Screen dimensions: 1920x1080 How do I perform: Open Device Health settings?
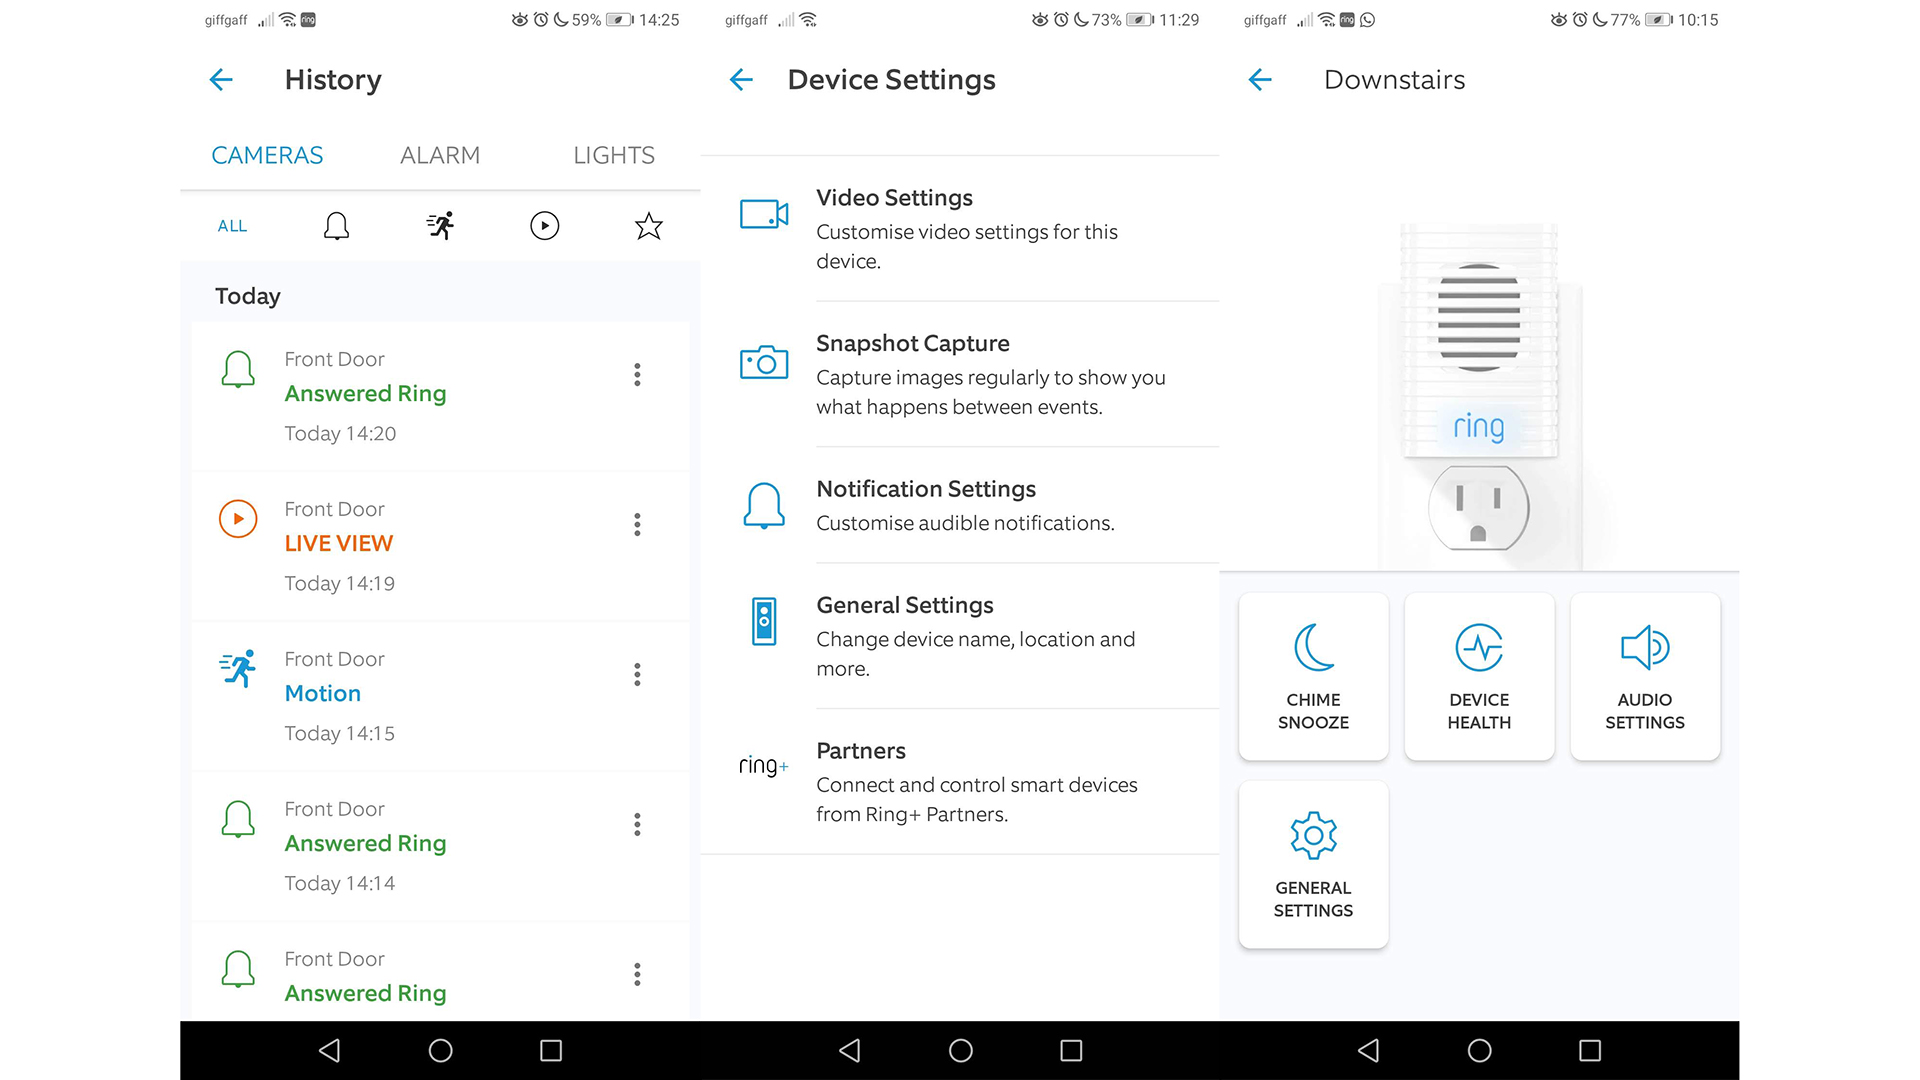pos(1480,671)
